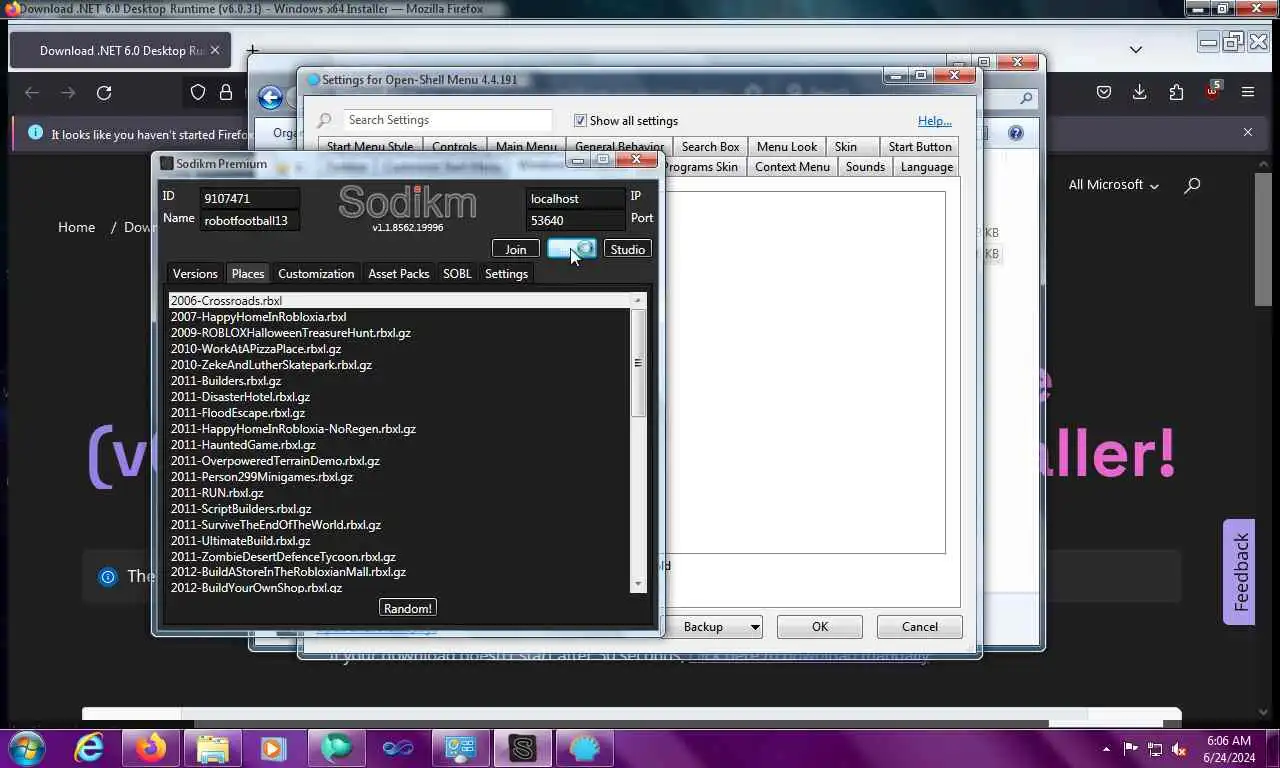The width and height of the screenshot is (1280, 768).
Task: Click the network tray icon
Action: click(1155, 749)
